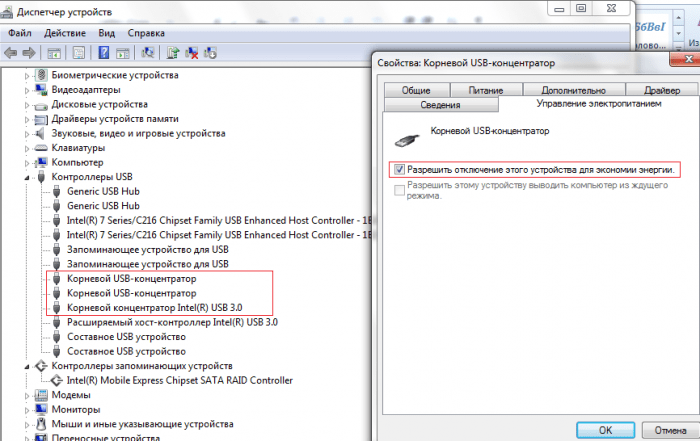Screen dimensions: 700x441
Task: Click the Клавиатуры keyboard icon
Action: [x=42, y=147]
